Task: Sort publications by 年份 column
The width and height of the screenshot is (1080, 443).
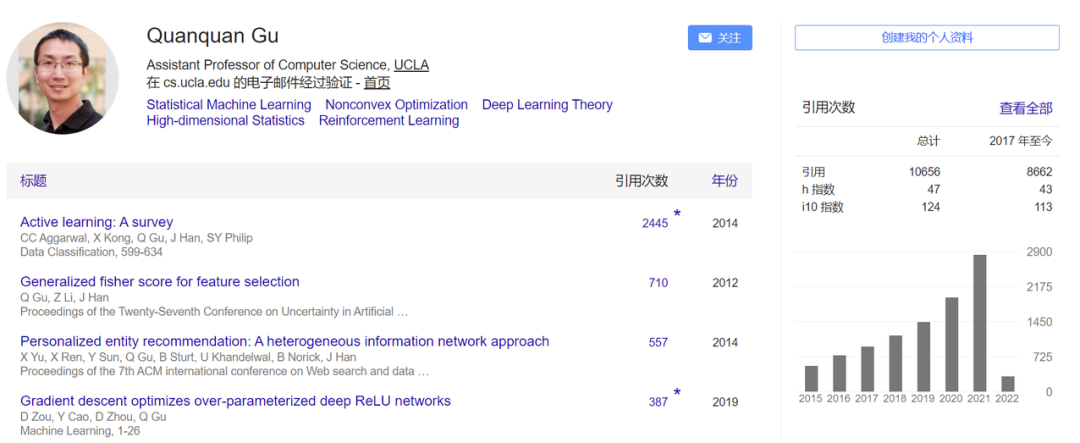Action: 725,181
